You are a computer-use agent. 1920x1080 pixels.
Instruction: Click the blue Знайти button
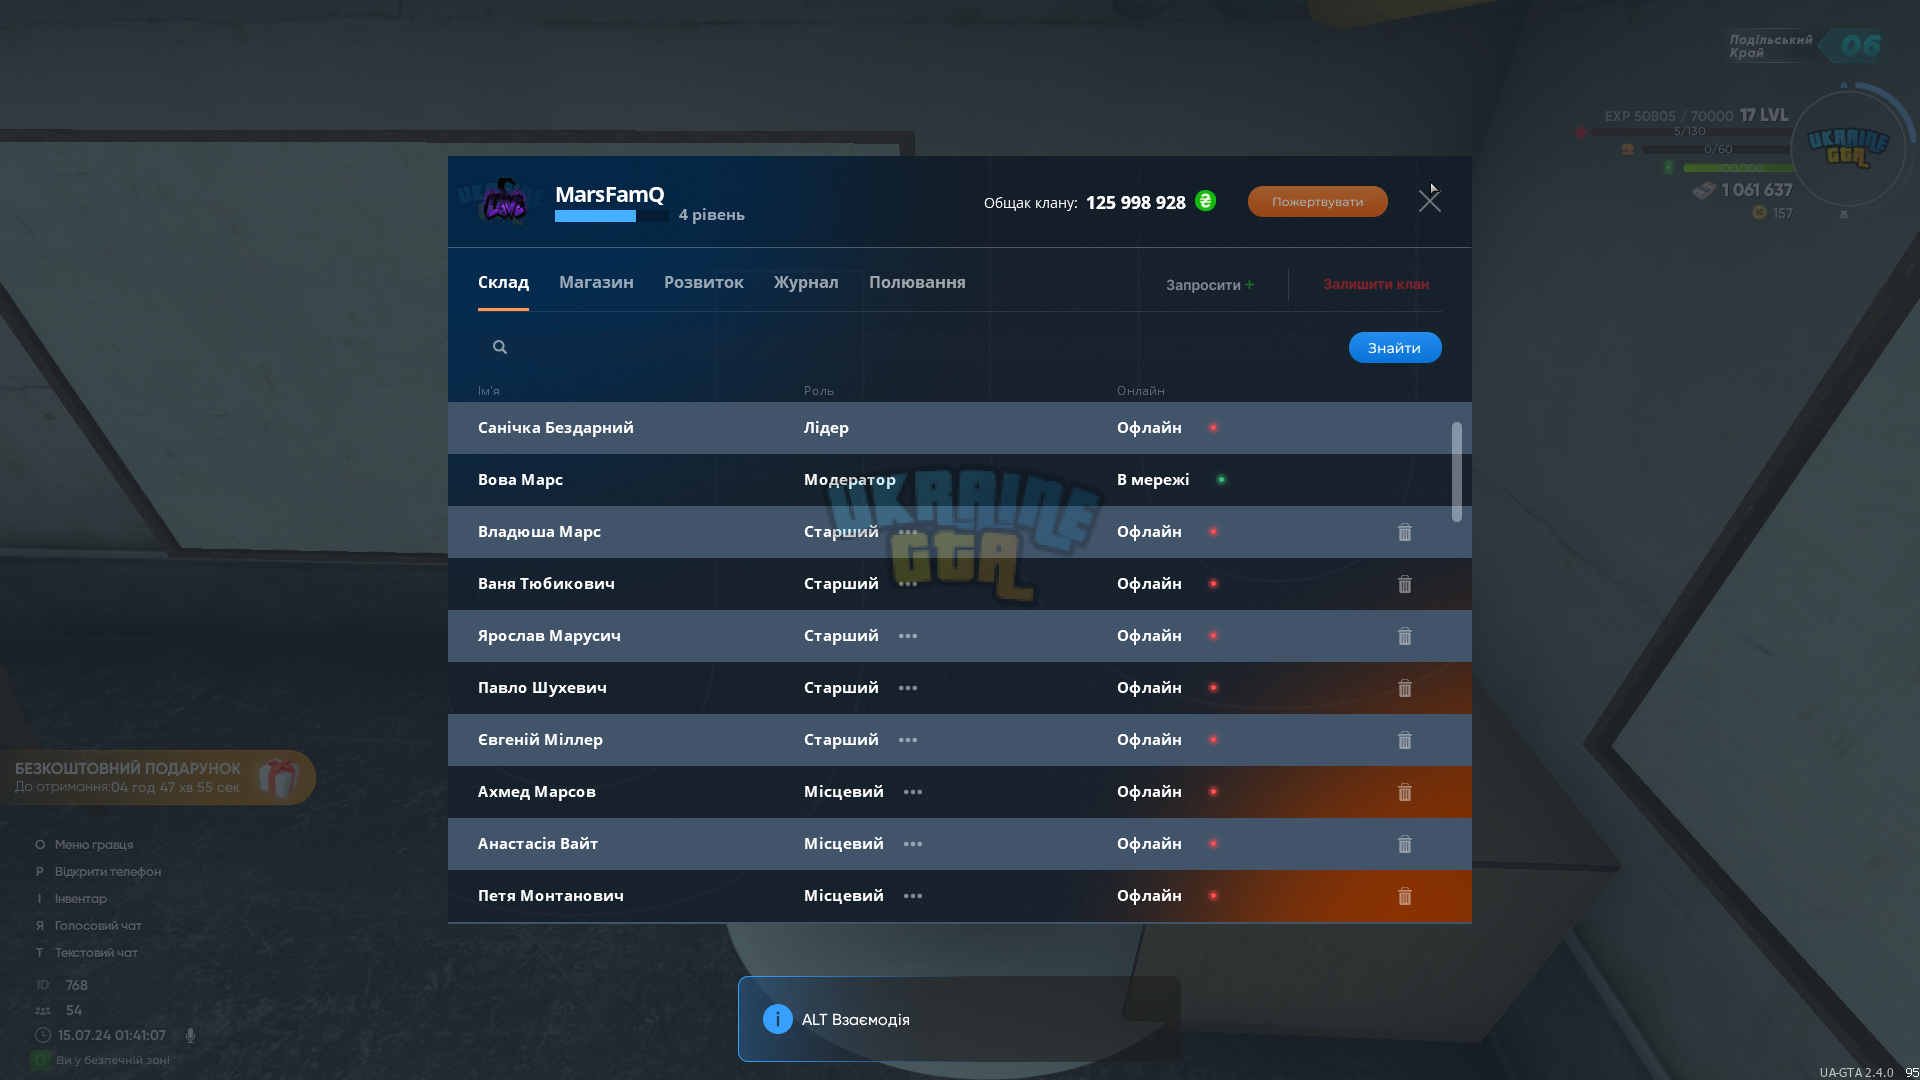click(x=1395, y=348)
